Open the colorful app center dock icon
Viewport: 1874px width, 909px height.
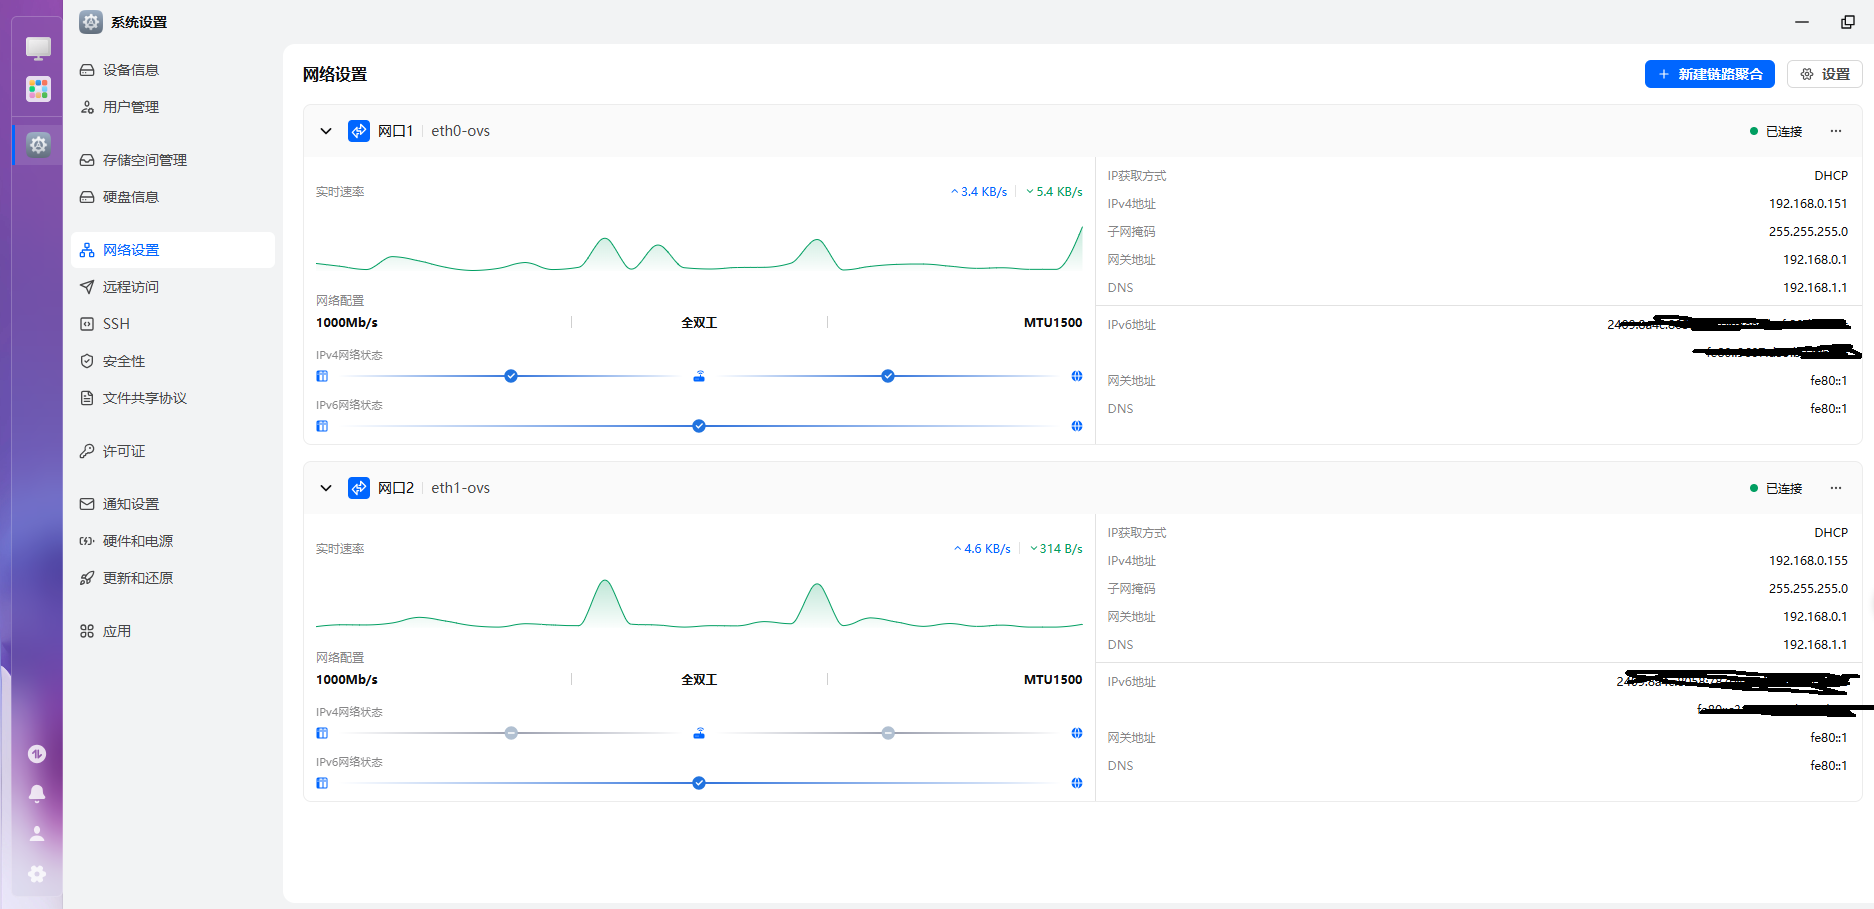pyautogui.click(x=38, y=90)
